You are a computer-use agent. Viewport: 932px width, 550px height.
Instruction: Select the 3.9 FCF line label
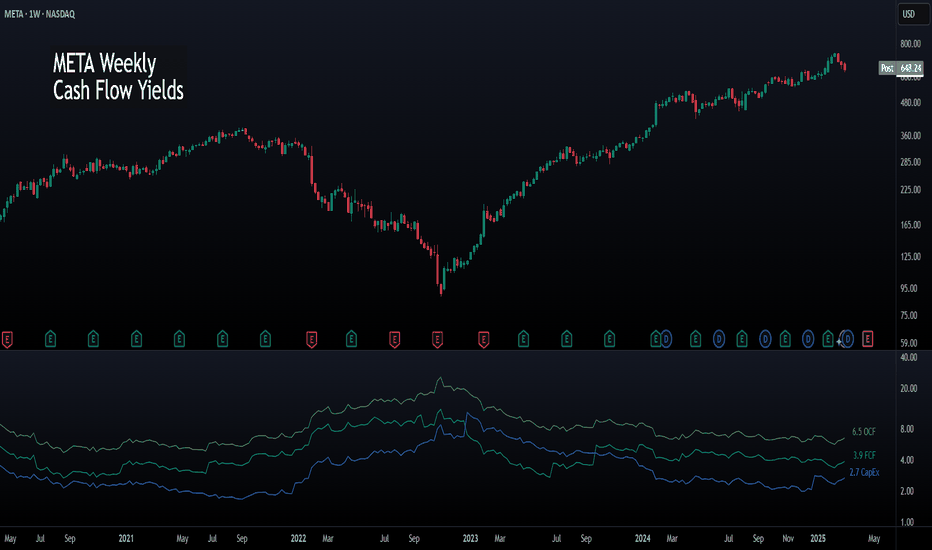coord(864,455)
